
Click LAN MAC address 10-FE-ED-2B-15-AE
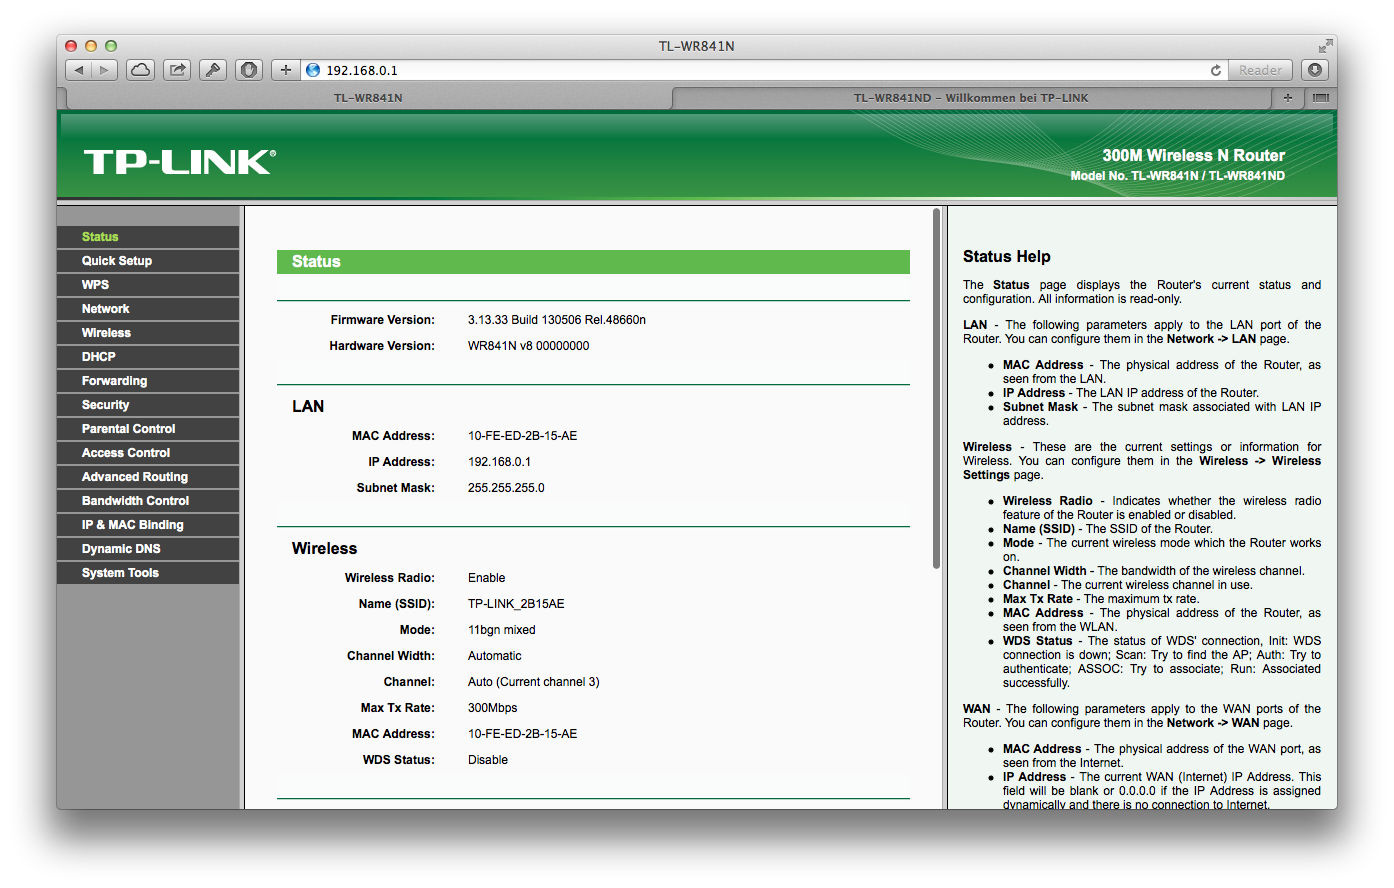[x=523, y=436]
